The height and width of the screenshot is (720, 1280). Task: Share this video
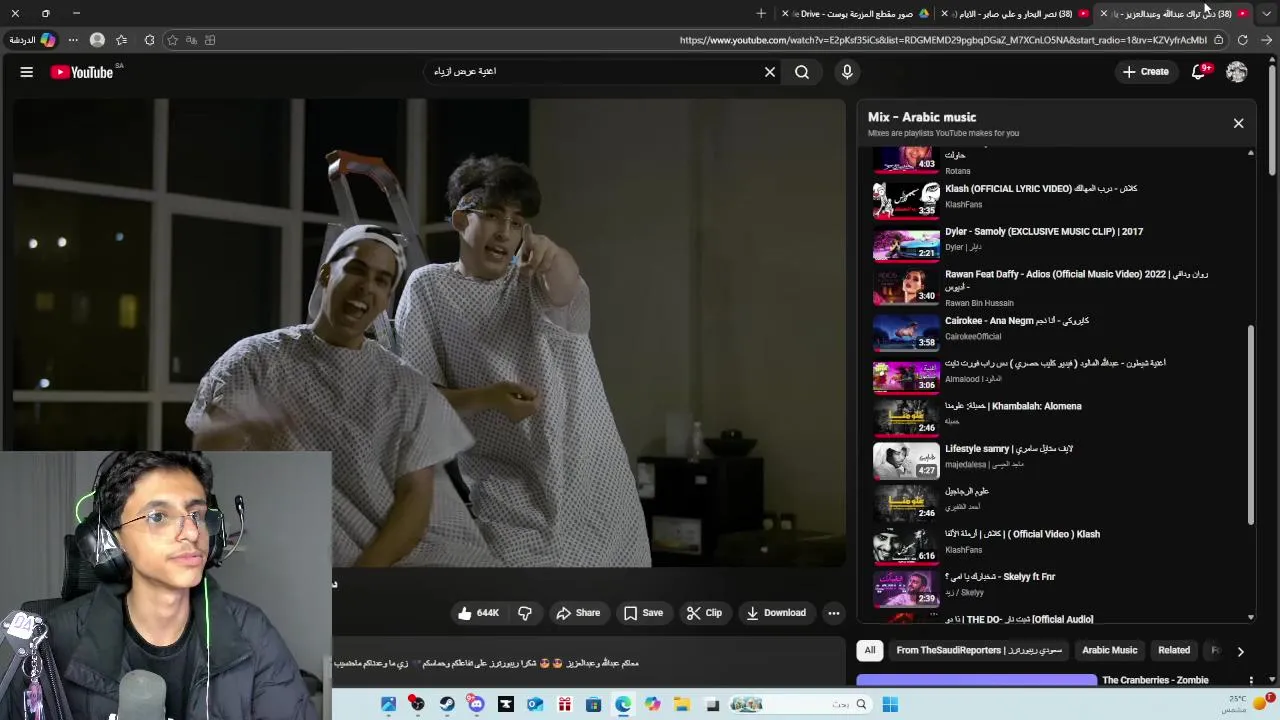tap(578, 613)
